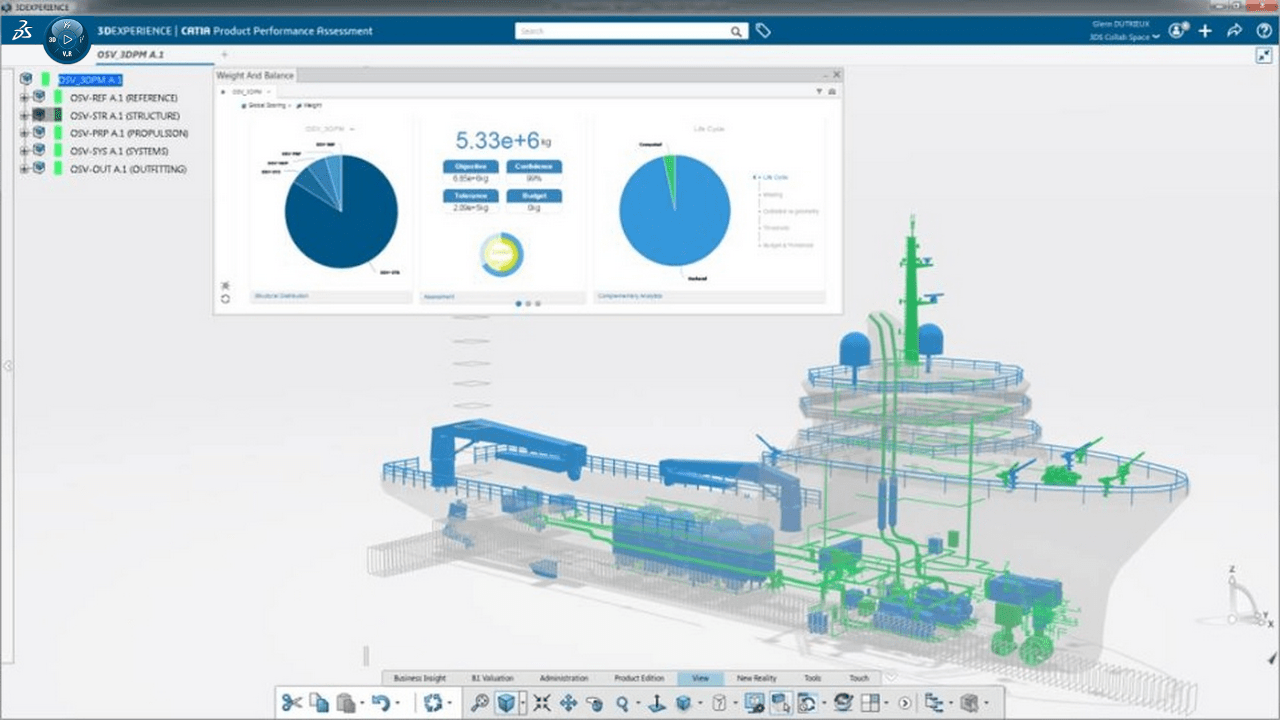Image resolution: width=1280 pixels, height=720 pixels.
Task: Click the Objective button in Assessment
Action: tap(470, 166)
